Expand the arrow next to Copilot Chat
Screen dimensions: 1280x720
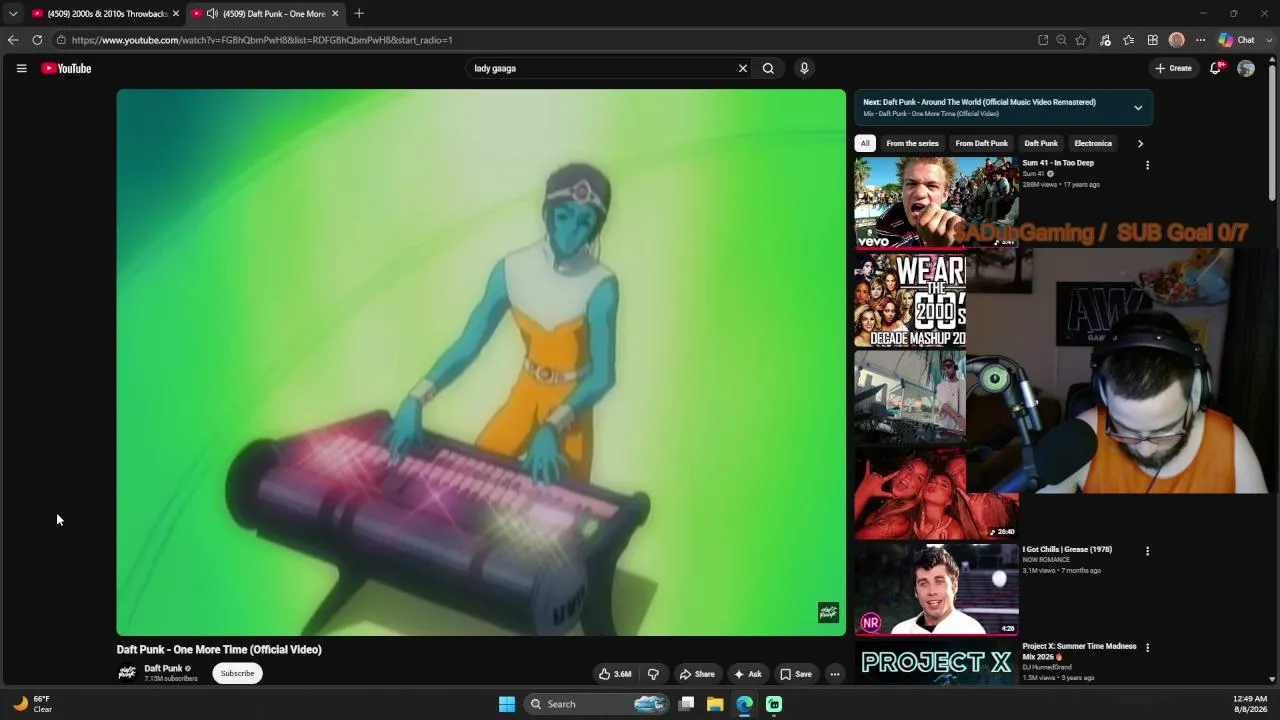[1267, 40]
